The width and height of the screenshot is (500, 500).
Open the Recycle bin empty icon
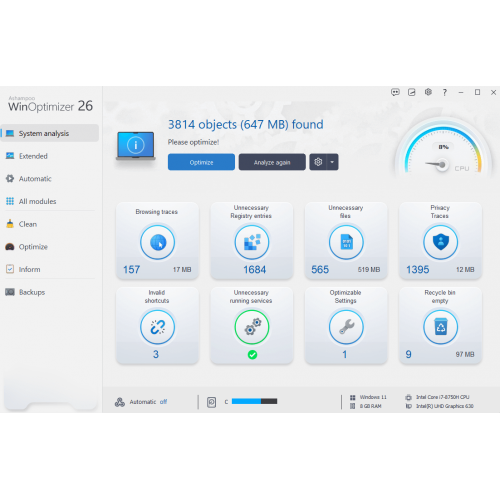[440, 327]
